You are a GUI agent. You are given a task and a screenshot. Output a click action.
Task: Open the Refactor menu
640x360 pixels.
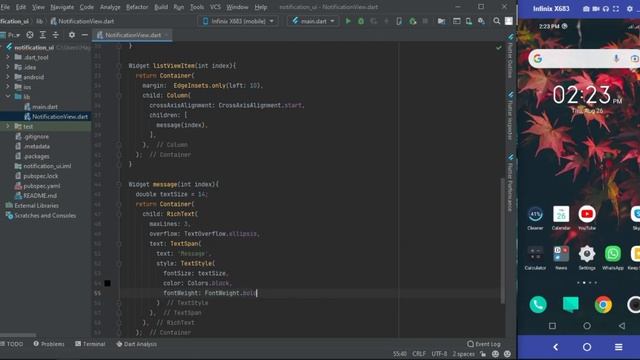[137, 7]
